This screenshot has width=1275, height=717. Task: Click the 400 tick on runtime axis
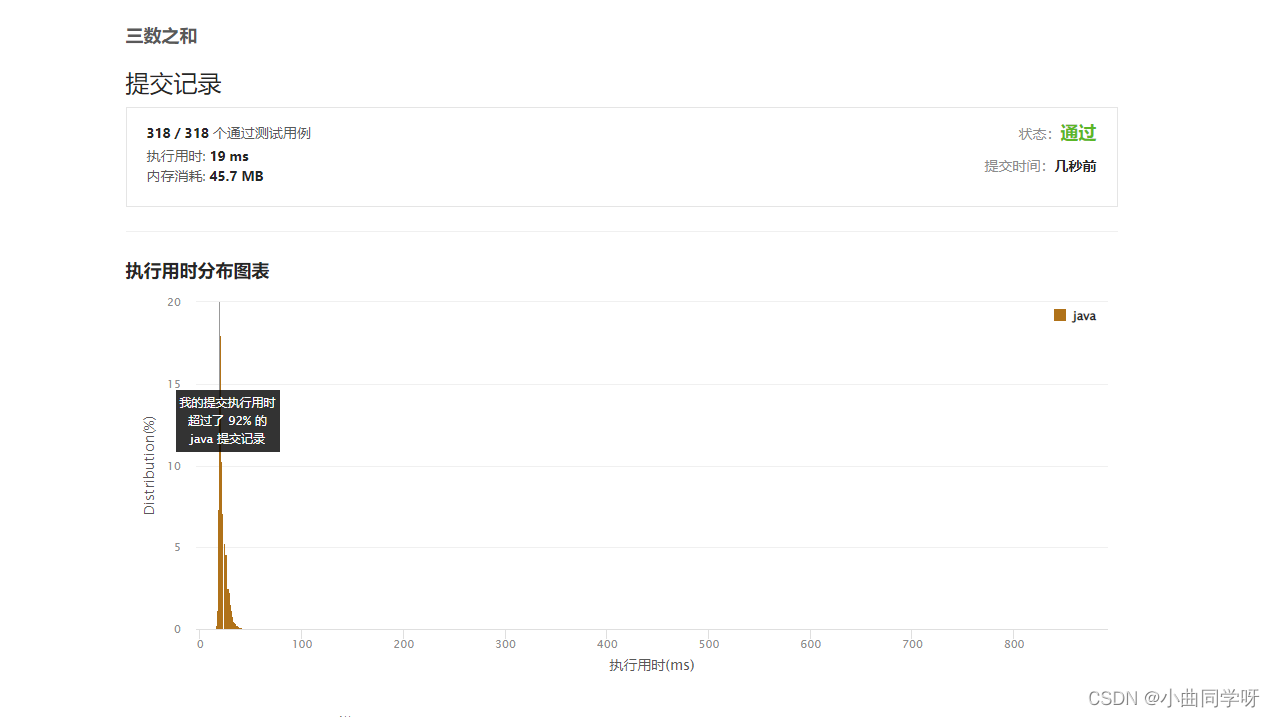(607, 644)
